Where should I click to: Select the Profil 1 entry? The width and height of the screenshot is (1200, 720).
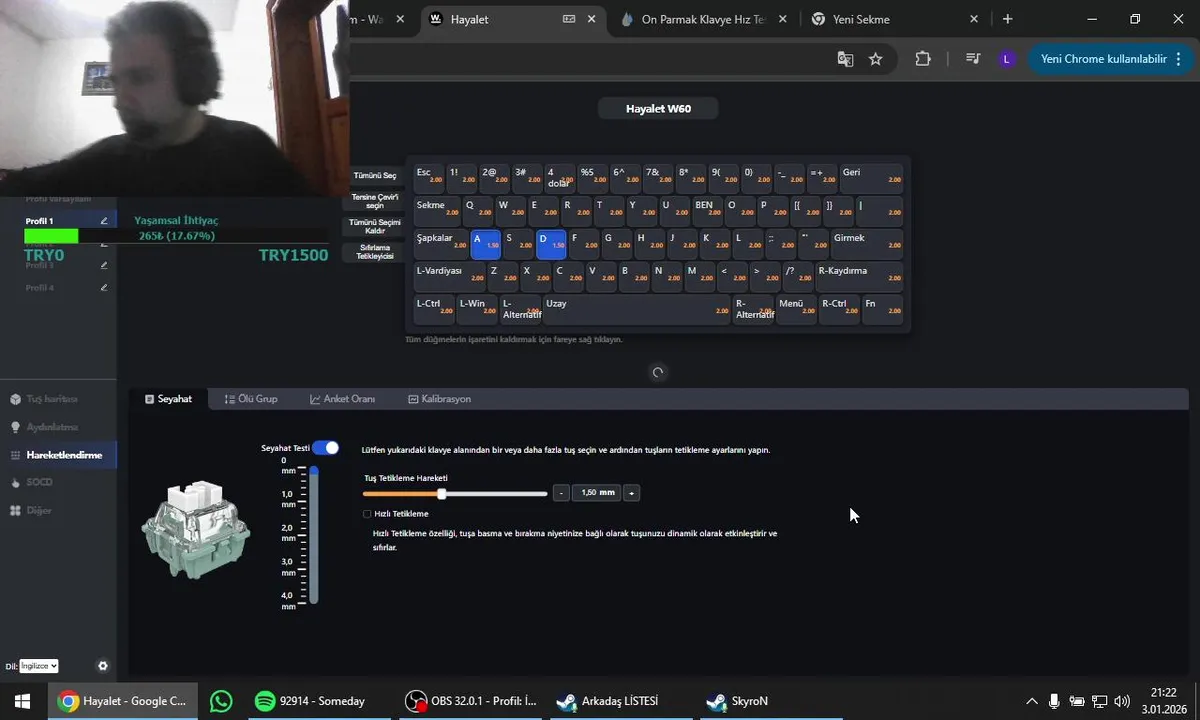60,221
